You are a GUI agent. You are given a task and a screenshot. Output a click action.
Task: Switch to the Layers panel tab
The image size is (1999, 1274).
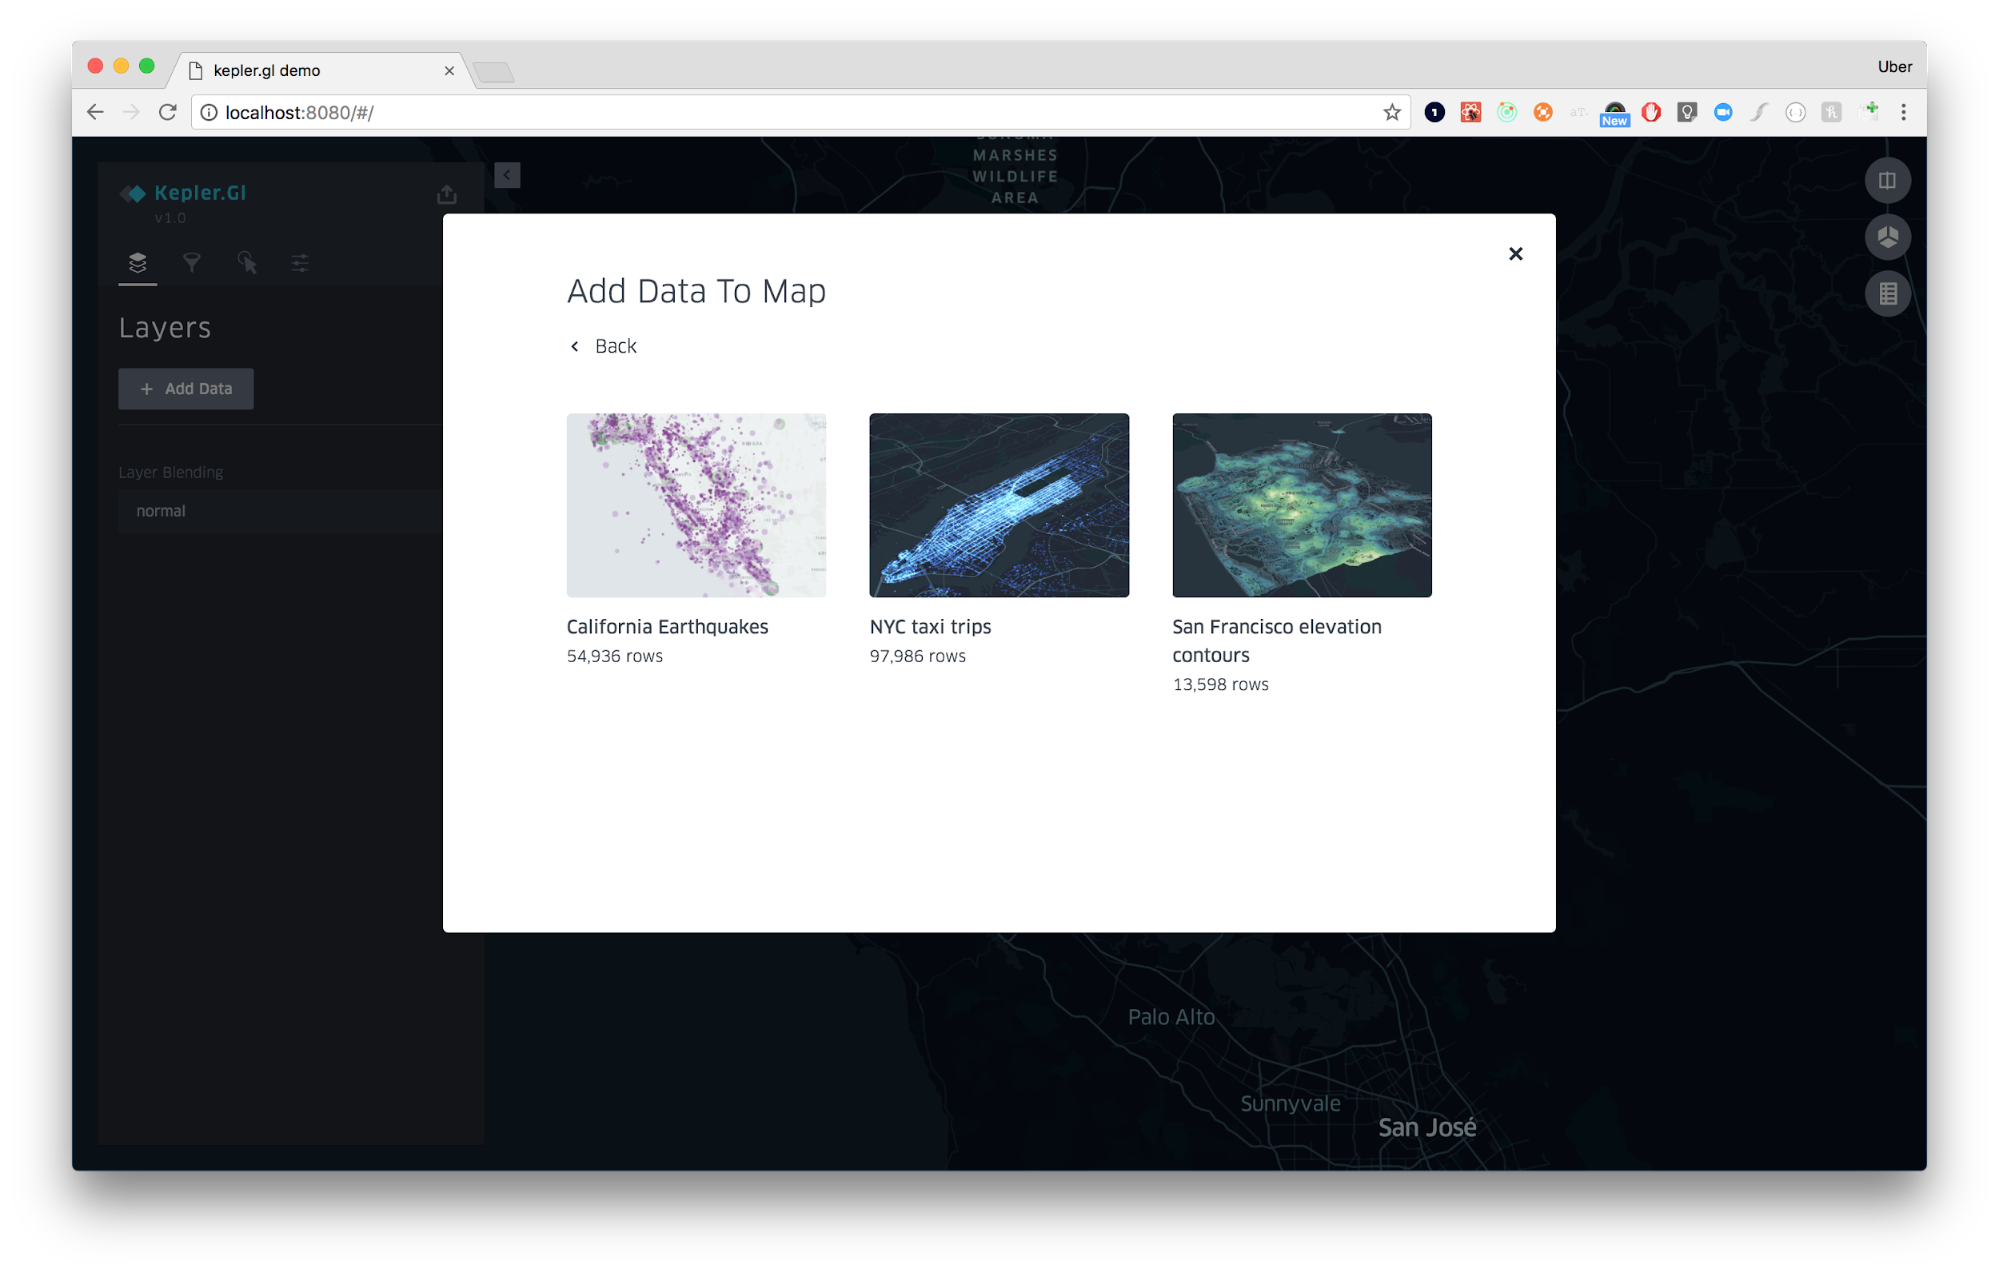(x=138, y=263)
